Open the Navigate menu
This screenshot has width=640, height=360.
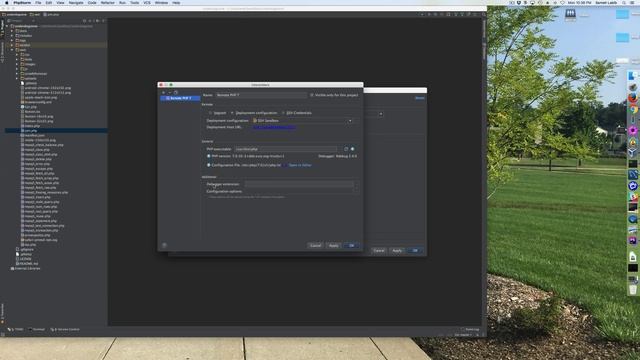pos(76,3)
